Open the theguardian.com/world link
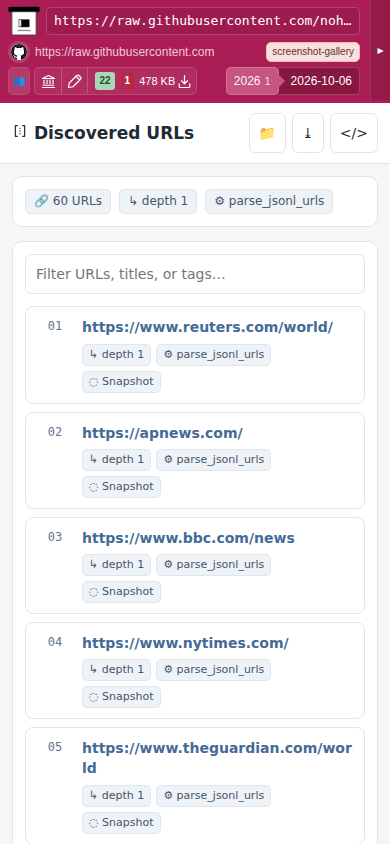 click(217, 758)
